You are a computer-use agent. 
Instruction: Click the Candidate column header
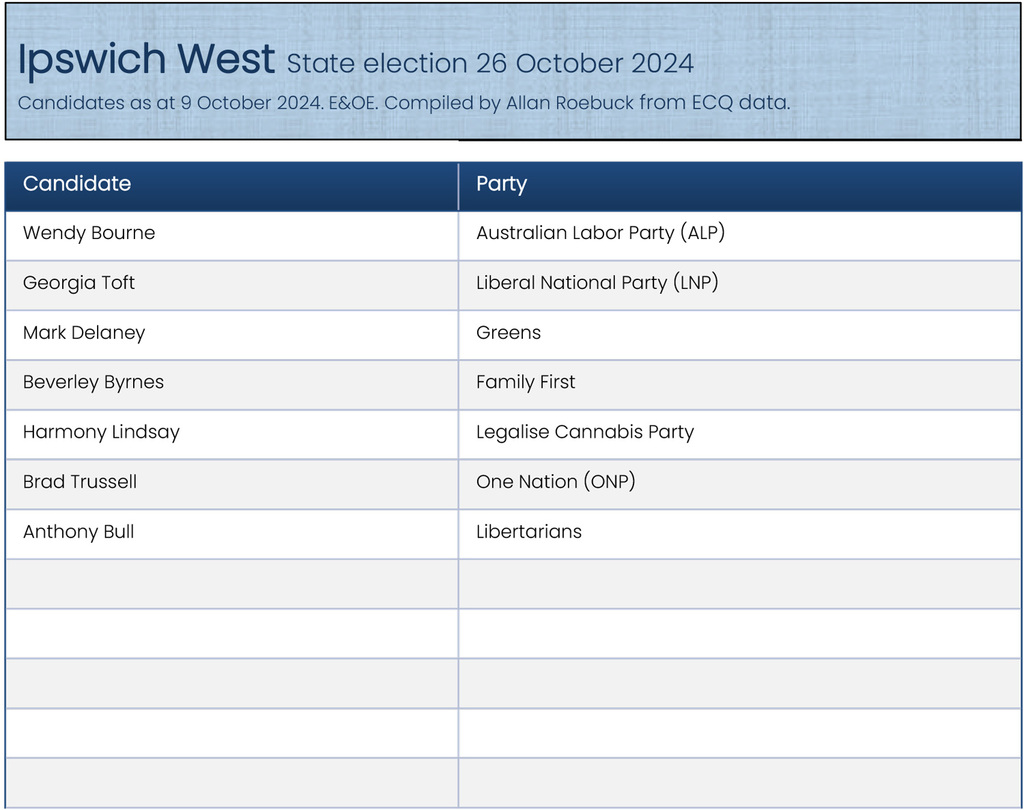(x=77, y=184)
